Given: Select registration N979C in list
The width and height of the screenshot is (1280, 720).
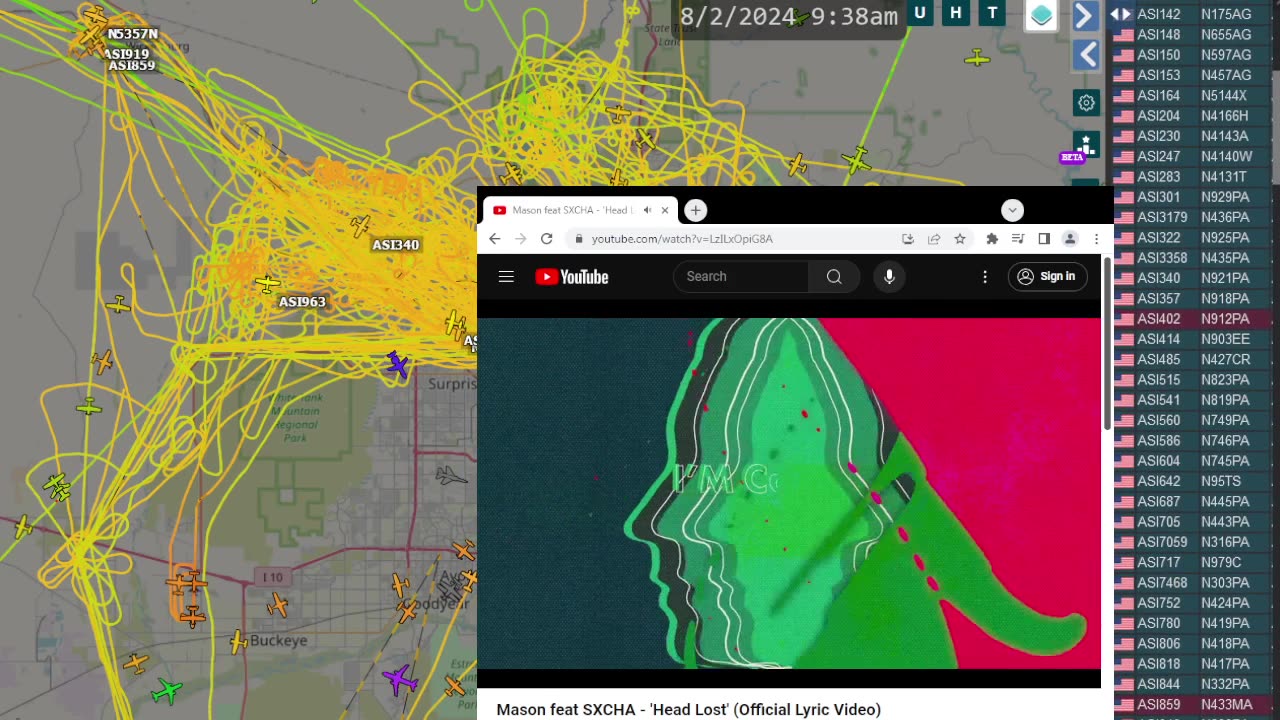Looking at the screenshot, I should tap(1220, 562).
